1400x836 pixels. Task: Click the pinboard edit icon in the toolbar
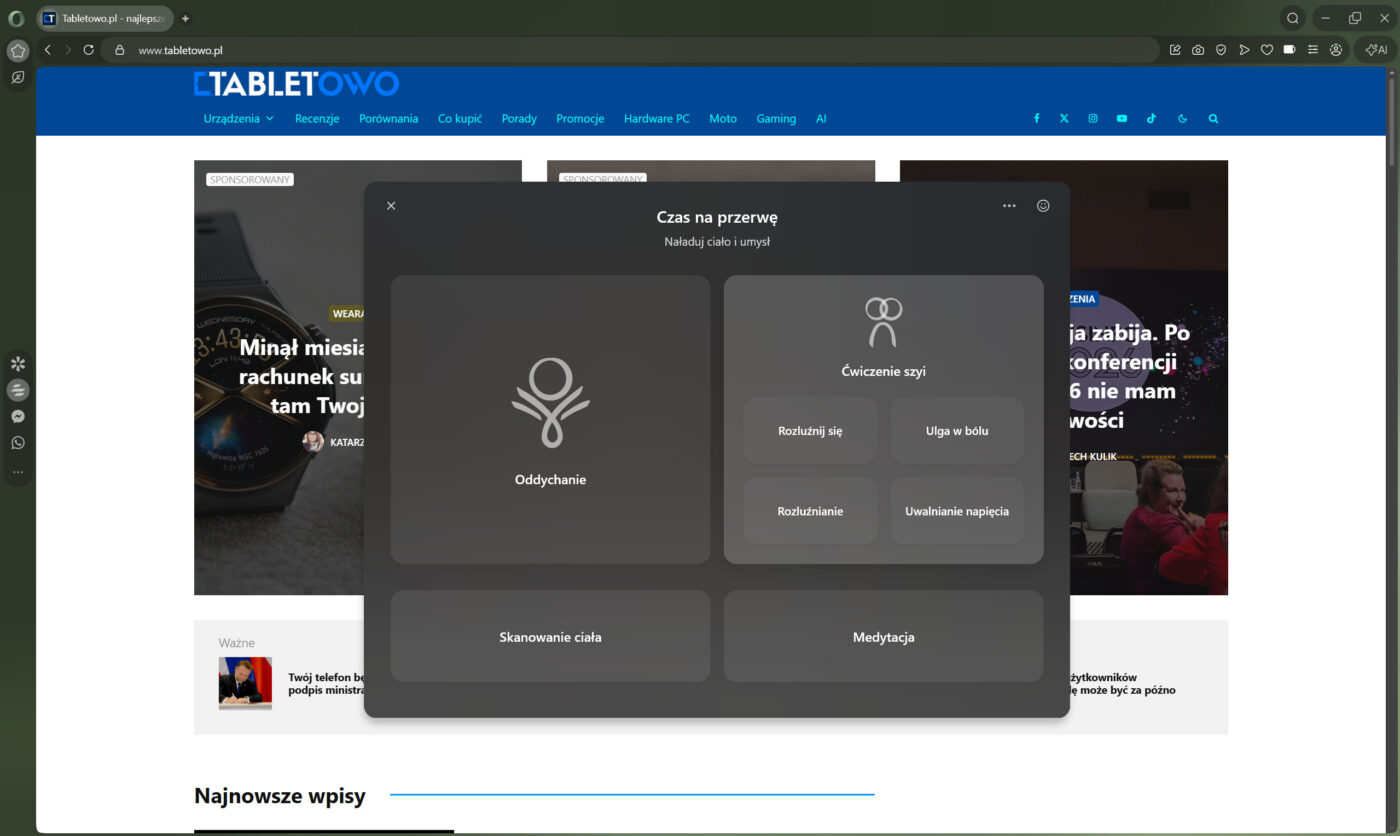1174,50
